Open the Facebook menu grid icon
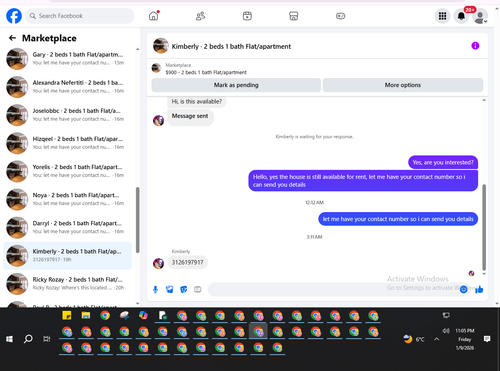Viewport: 500px width, 371px height. coord(442,16)
